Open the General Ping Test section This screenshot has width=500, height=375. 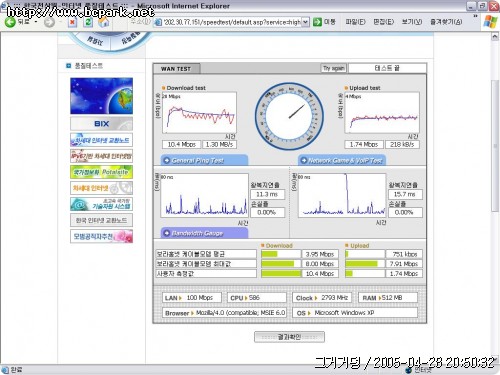click(204, 160)
